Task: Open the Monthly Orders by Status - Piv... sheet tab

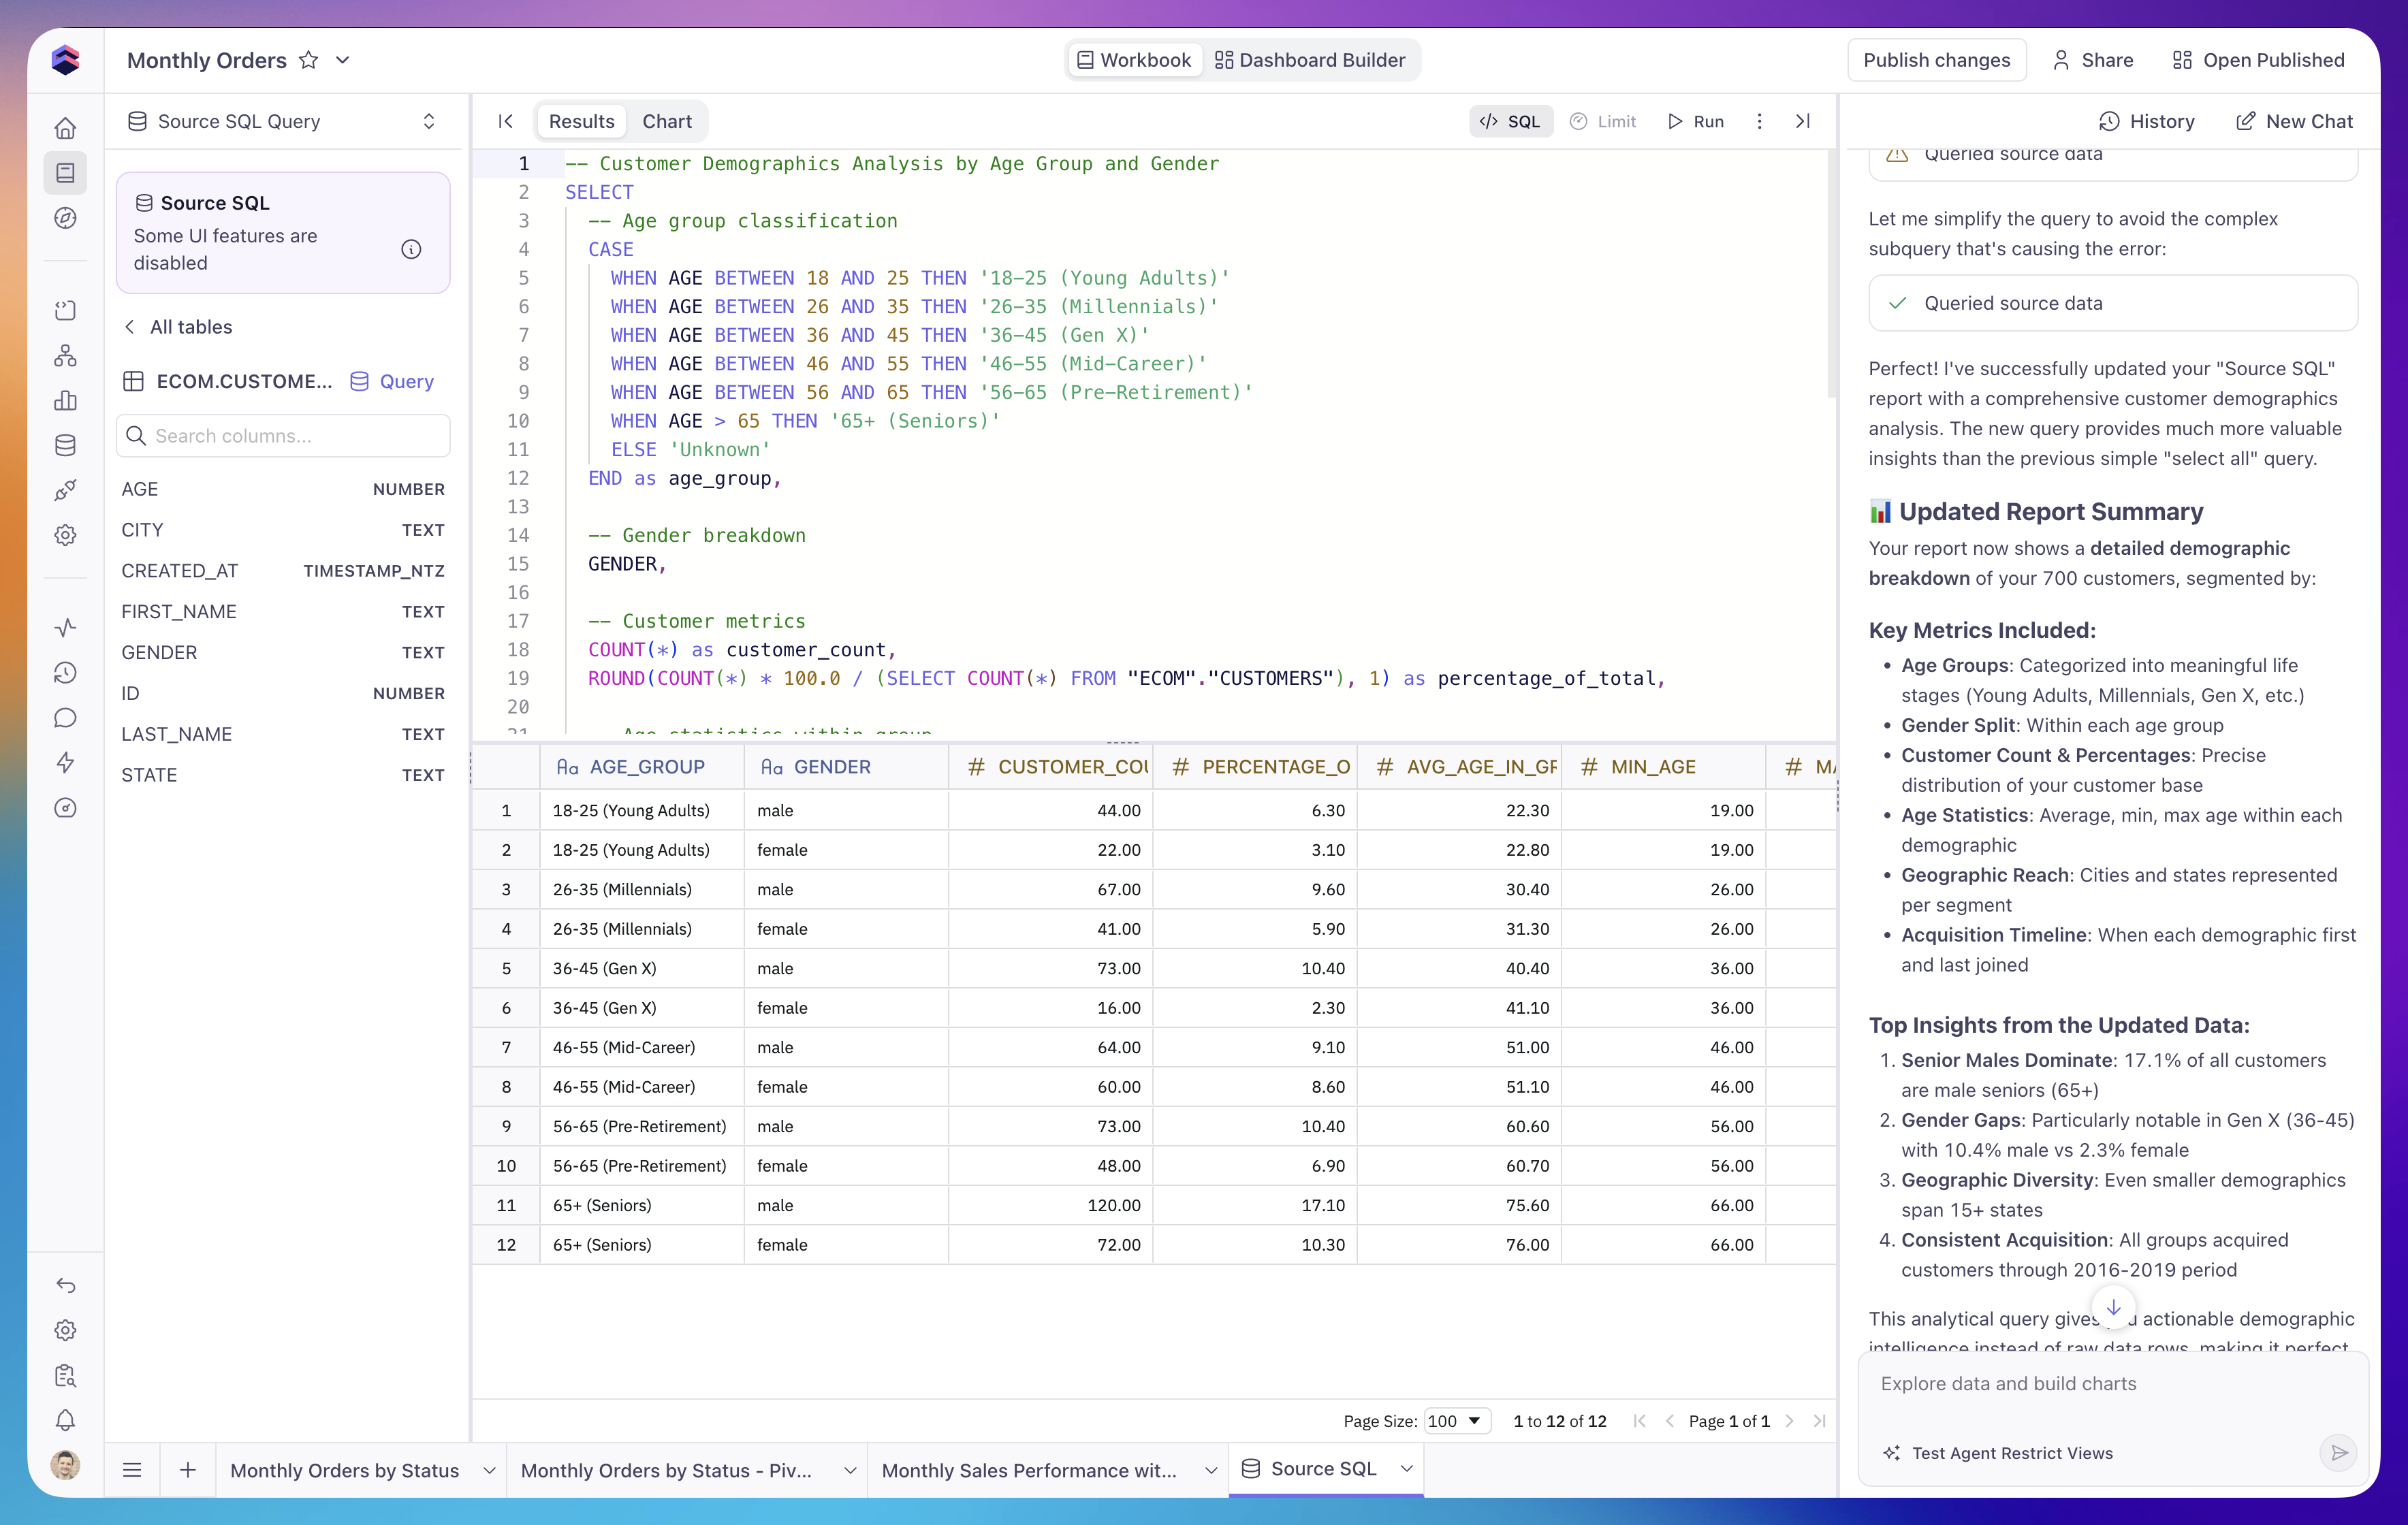Action: 667,1470
